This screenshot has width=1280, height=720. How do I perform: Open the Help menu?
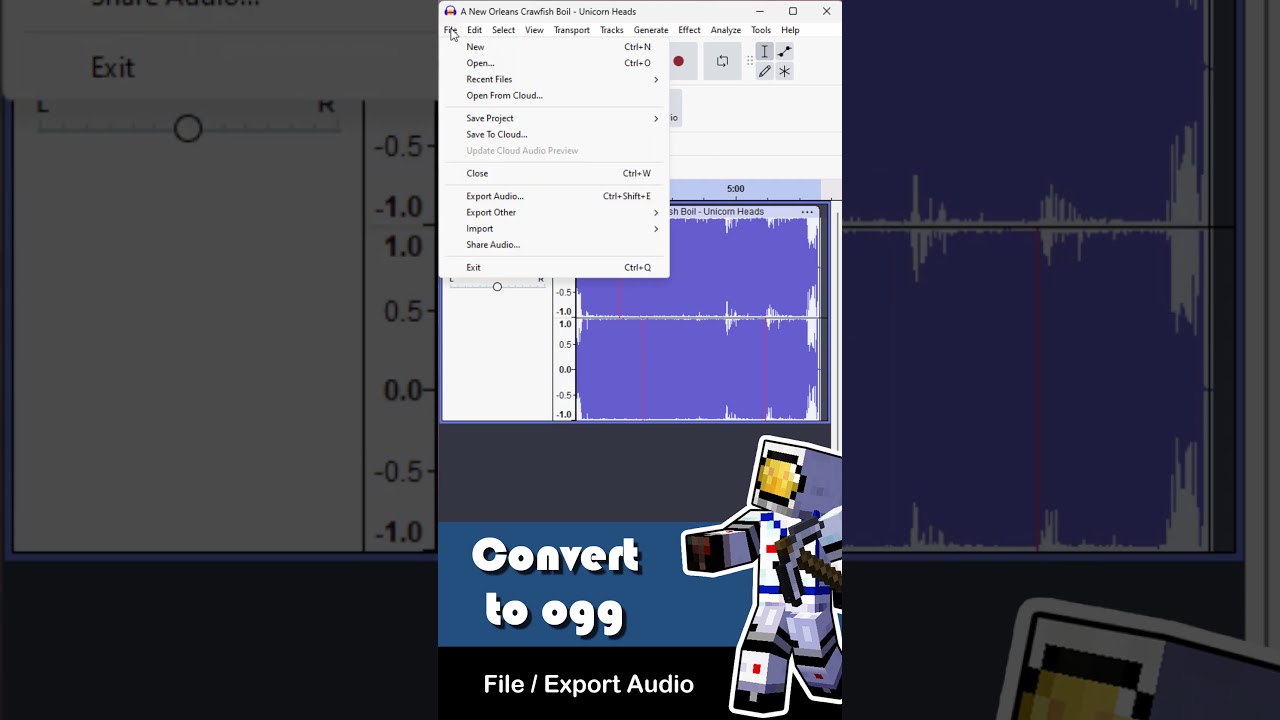tap(790, 30)
